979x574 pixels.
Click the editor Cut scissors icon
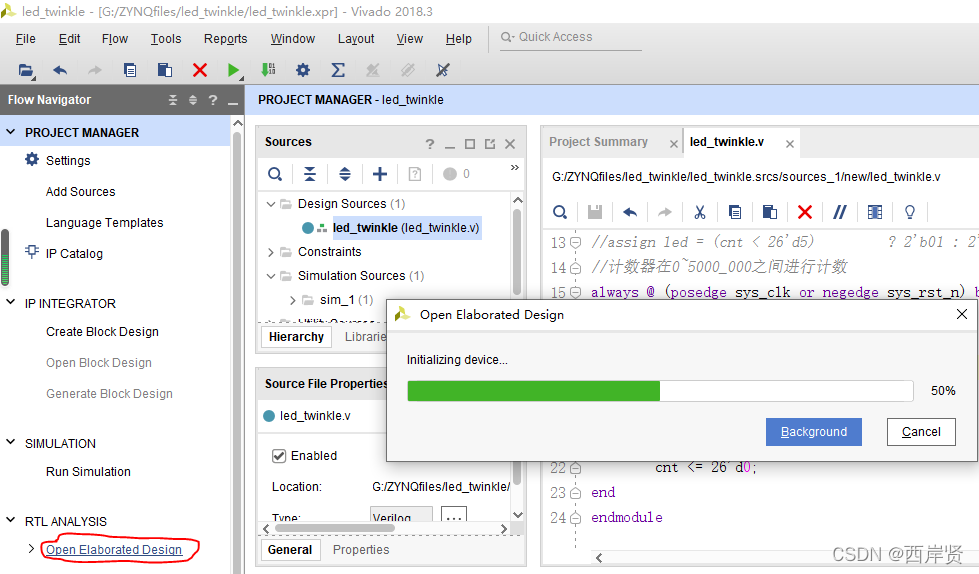coord(700,212)
